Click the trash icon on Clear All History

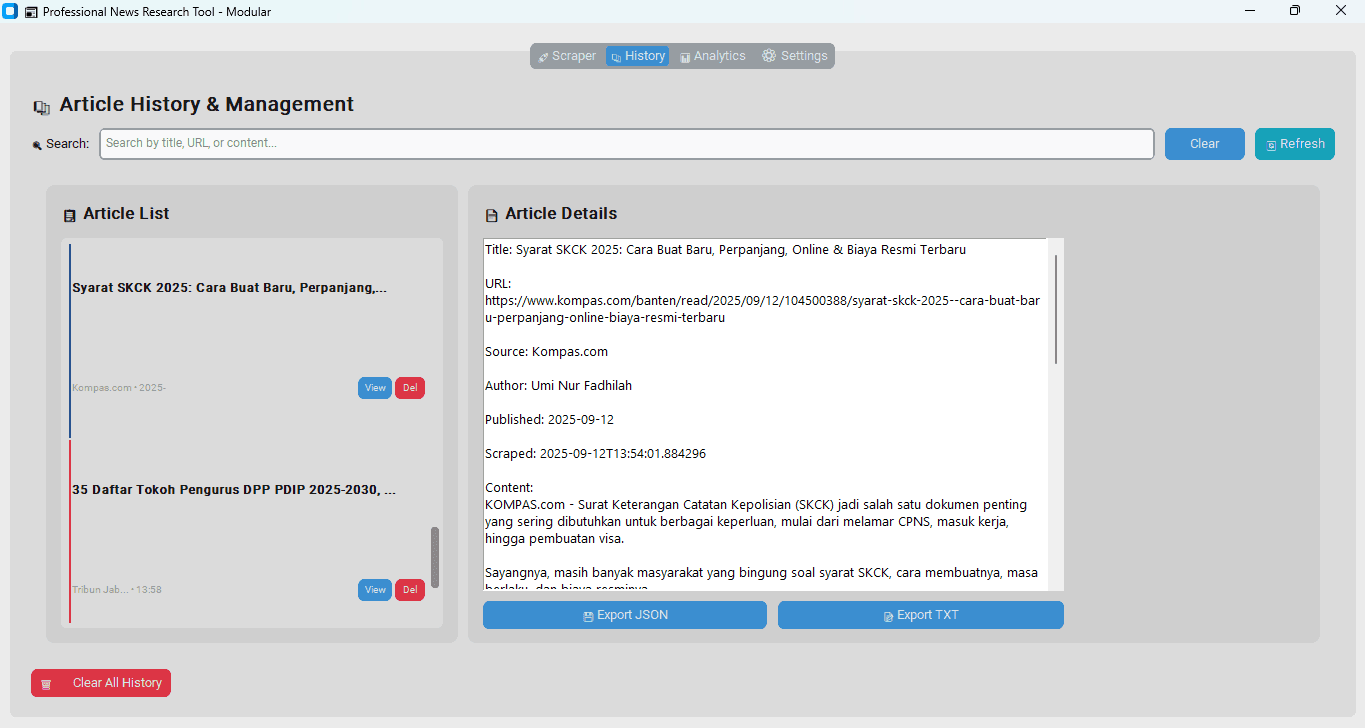click(46, 683)
